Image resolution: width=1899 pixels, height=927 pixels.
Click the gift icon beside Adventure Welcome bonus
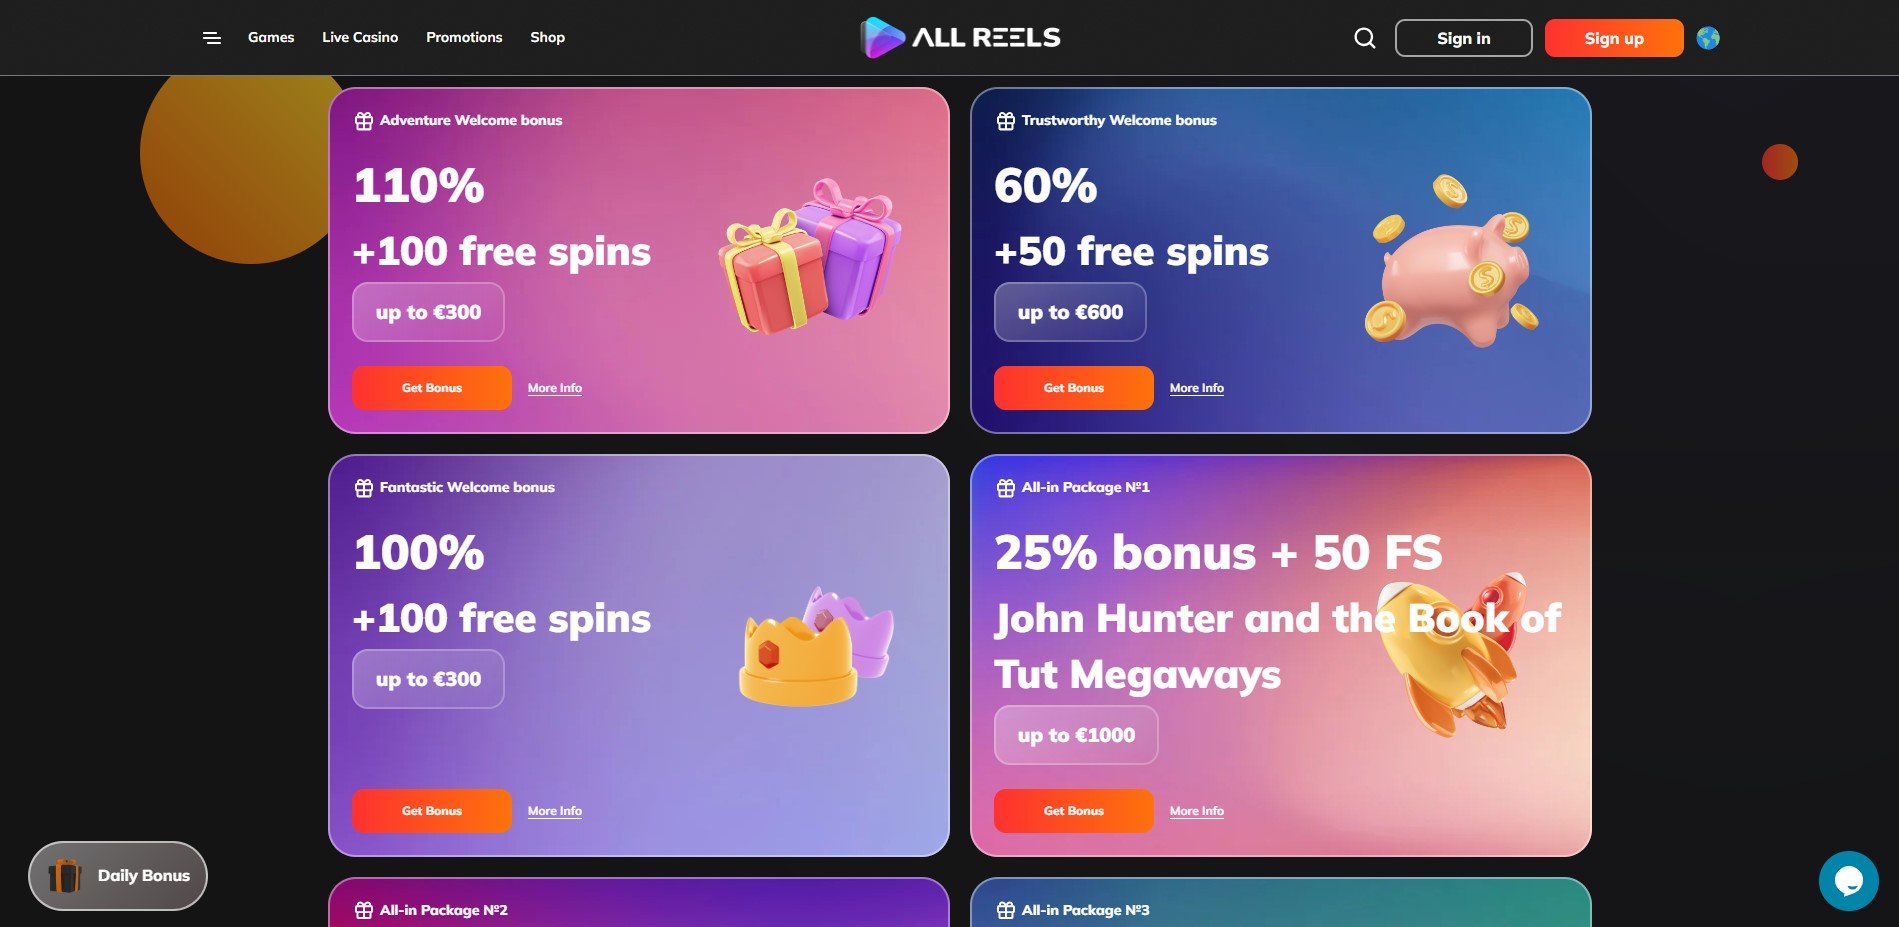pyautogui.click(x=364, y=121)
